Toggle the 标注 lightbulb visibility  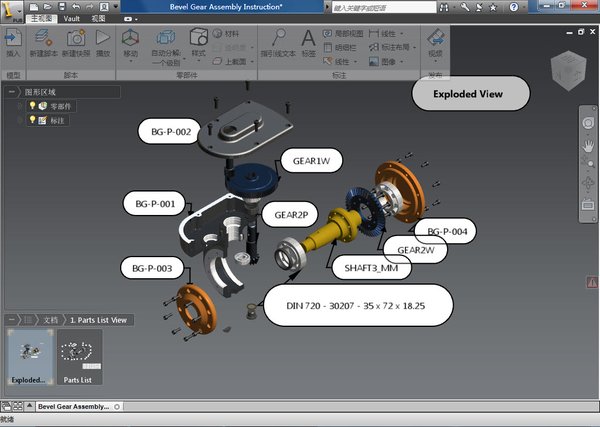coord(32,120)
